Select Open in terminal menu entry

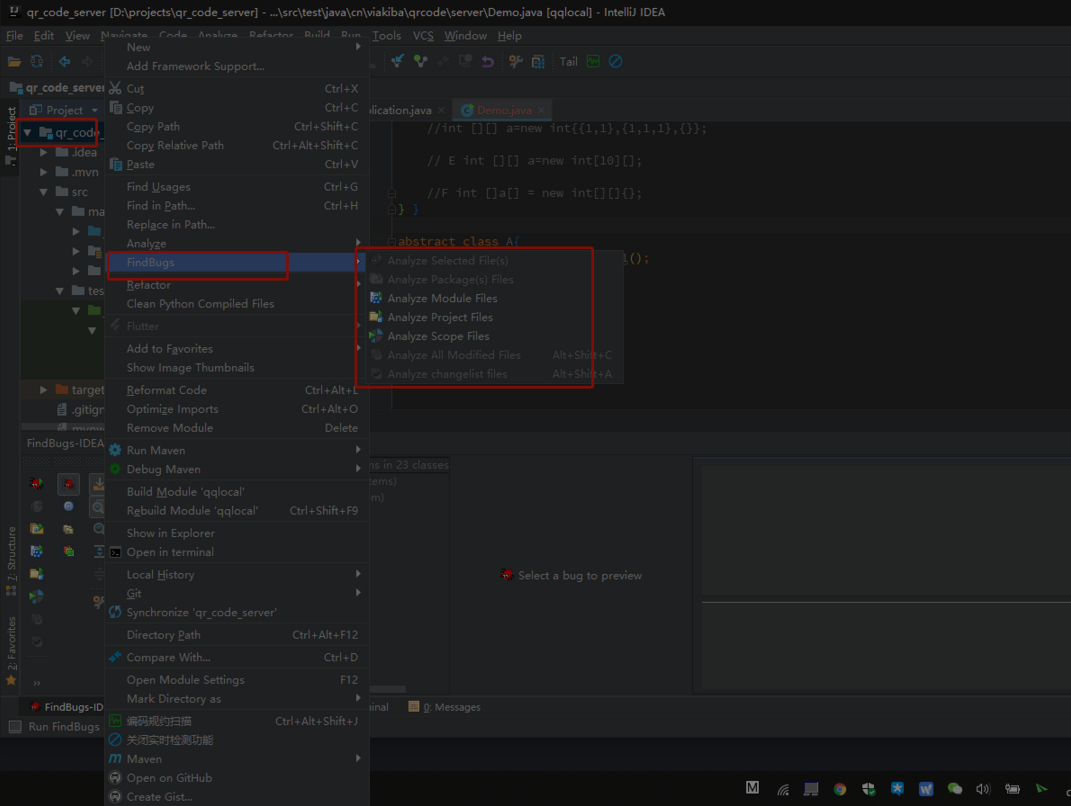click(x=237, y=552)
